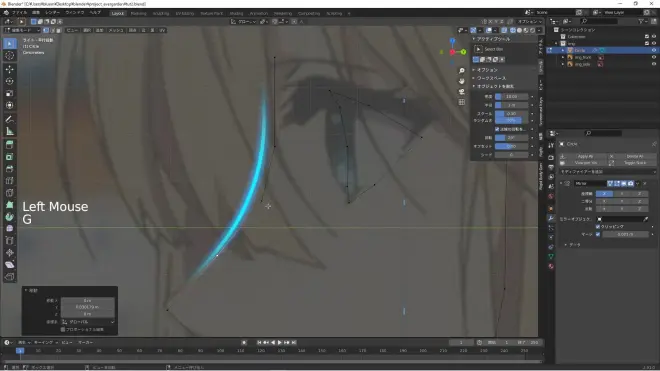Screen dimensions: 660x371
Task: Jump to the timeline end frame
Action: [x=294, y=342]
